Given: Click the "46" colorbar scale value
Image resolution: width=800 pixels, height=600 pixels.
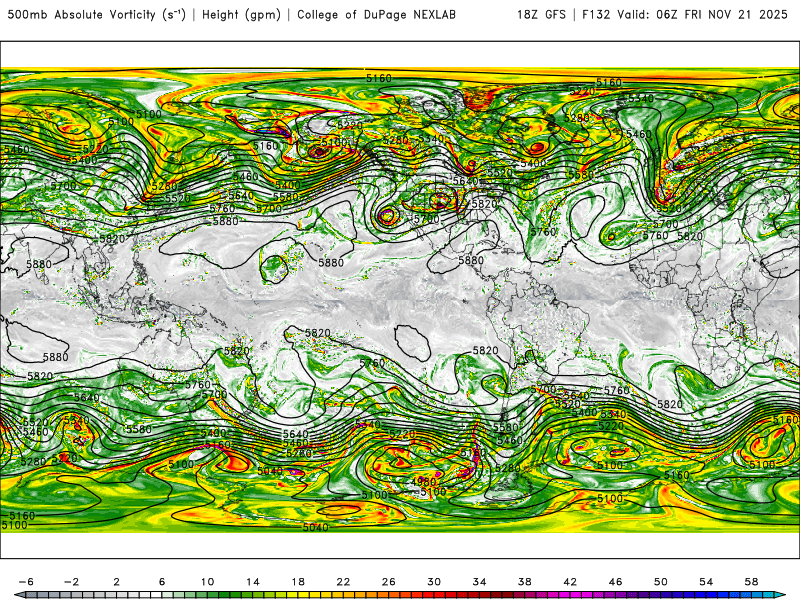Looking at the screenshot, I should pyautogui.click(x=616, y=582).
